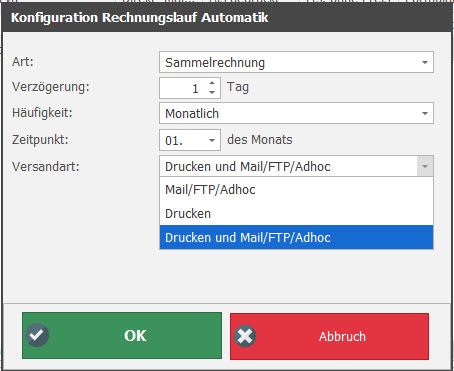Decrease Verzögerung with the down arrow
This screenshot has height=371, width=454.
212,92
